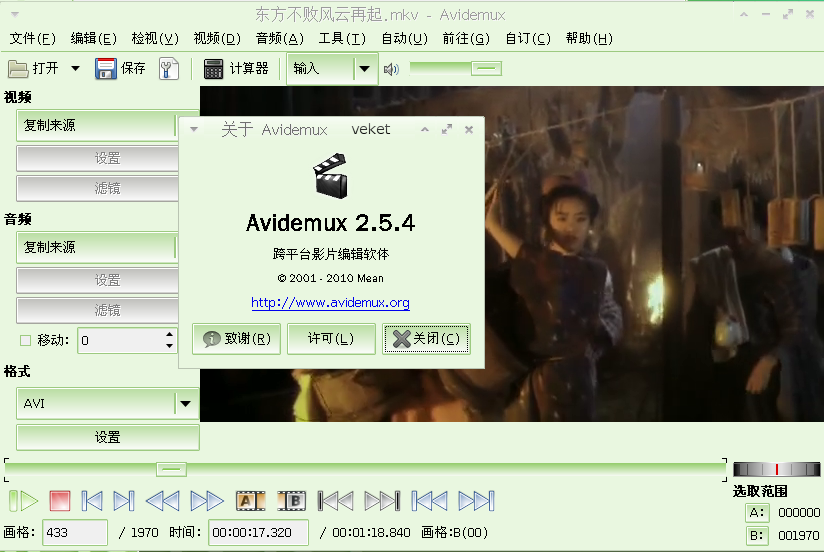This screenshot has width=824, height=552.
Task: Open the 文件(F) menu
Action: [x=33, y=38]
